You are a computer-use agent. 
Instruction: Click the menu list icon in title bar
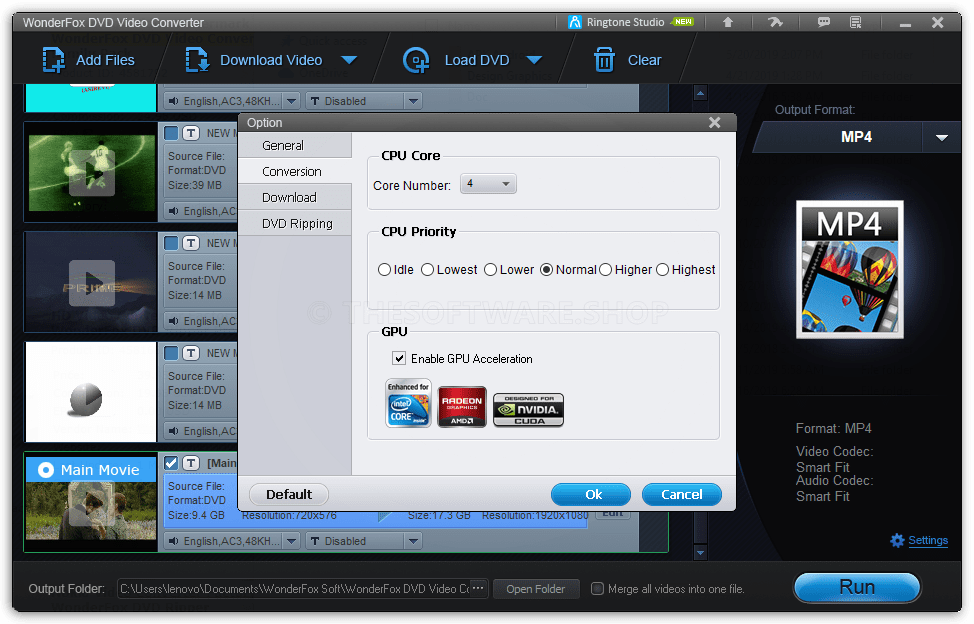855,22
